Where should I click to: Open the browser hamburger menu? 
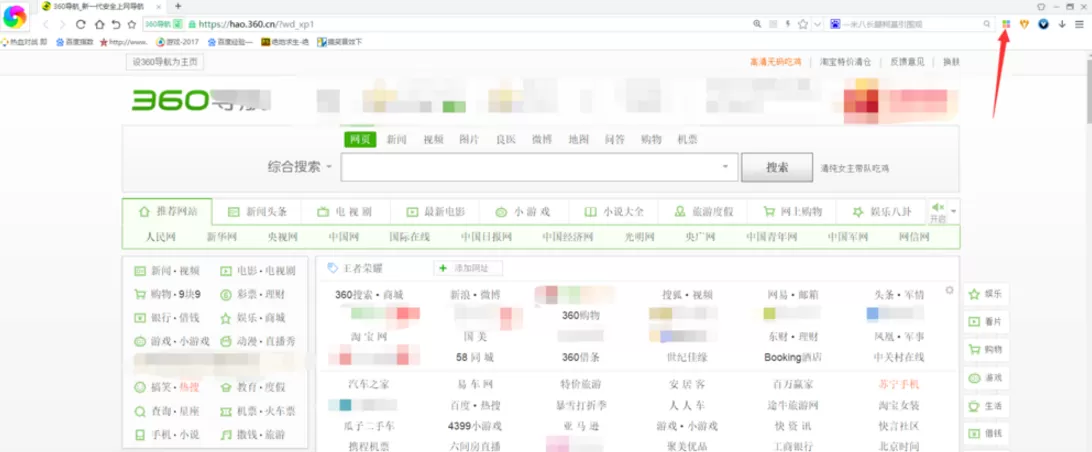click(x=1079, y=24)
